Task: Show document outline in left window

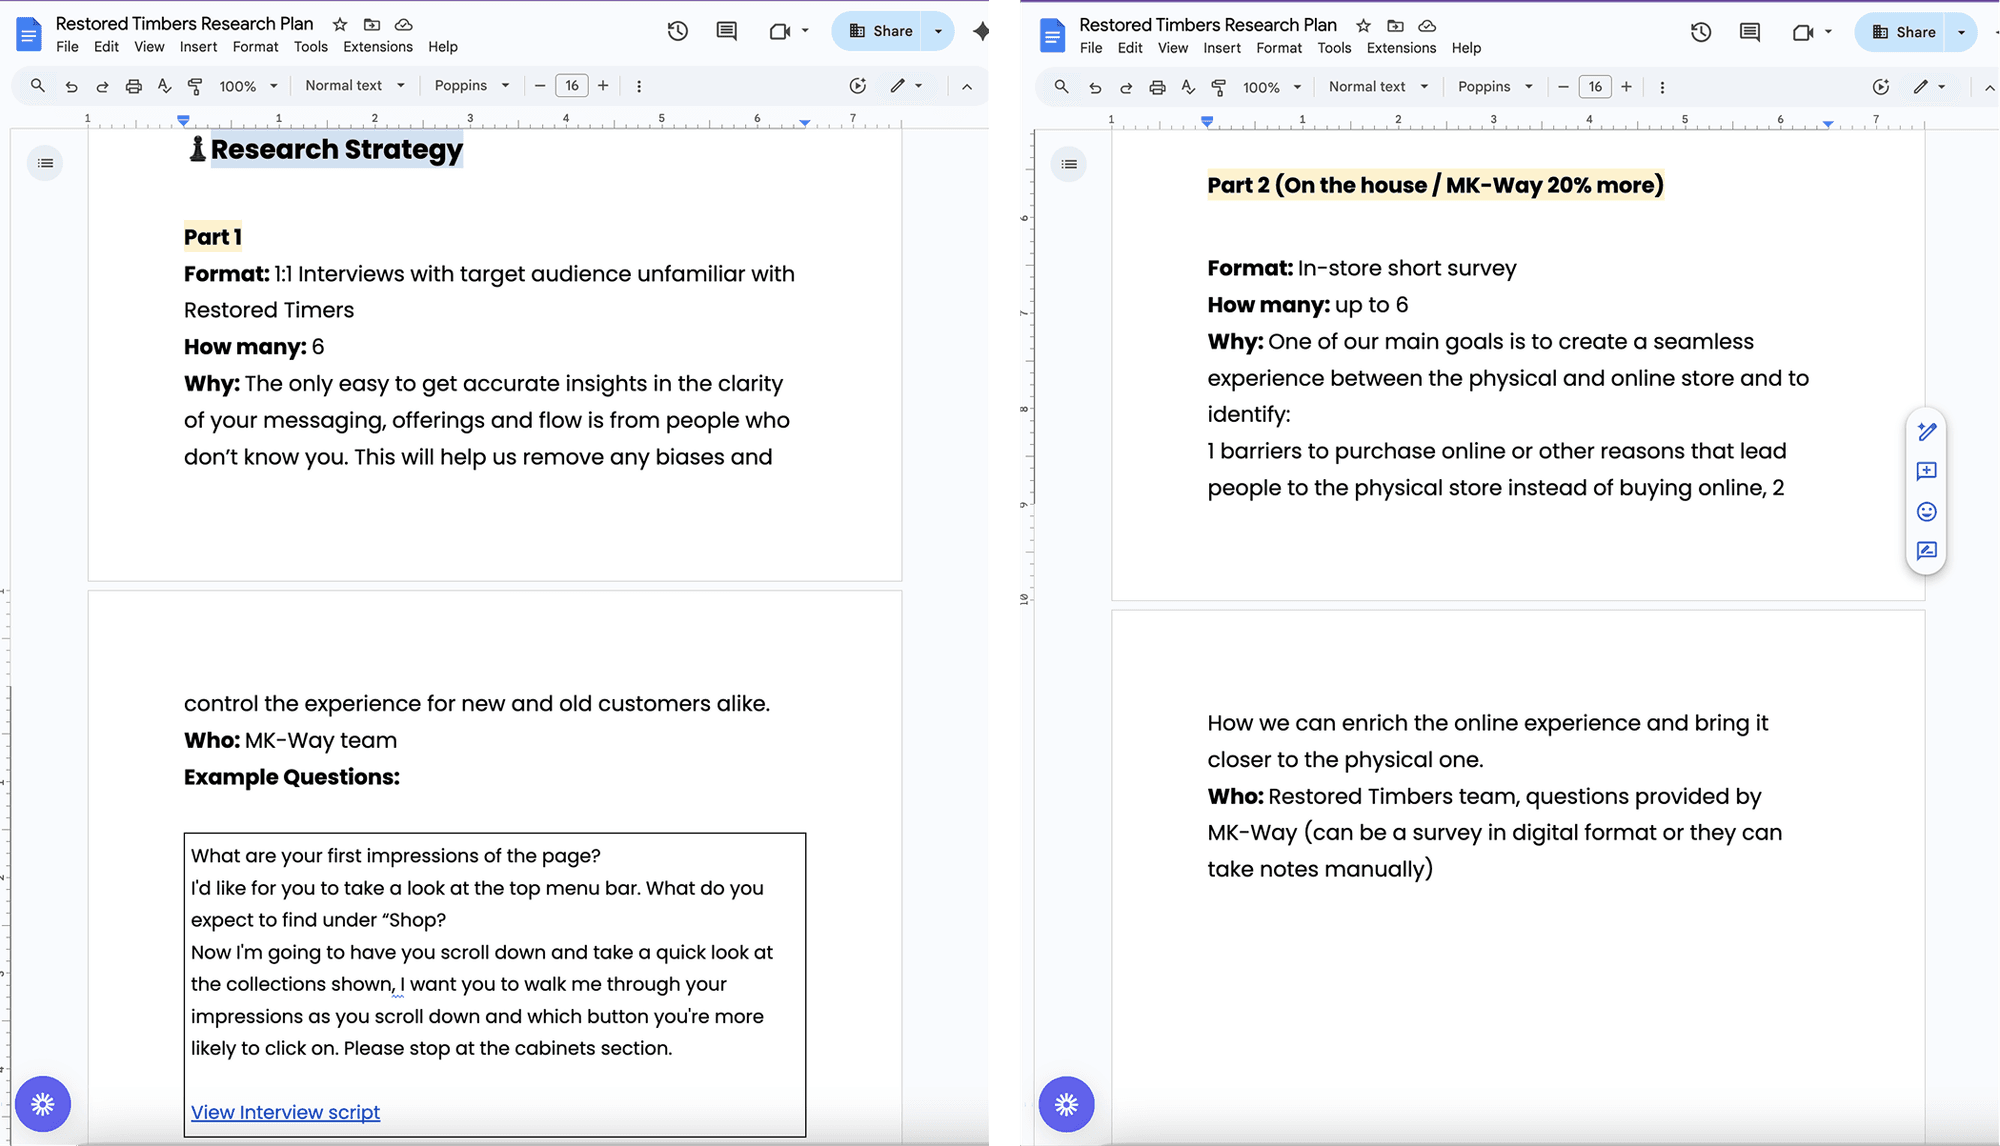Action: 45,163
